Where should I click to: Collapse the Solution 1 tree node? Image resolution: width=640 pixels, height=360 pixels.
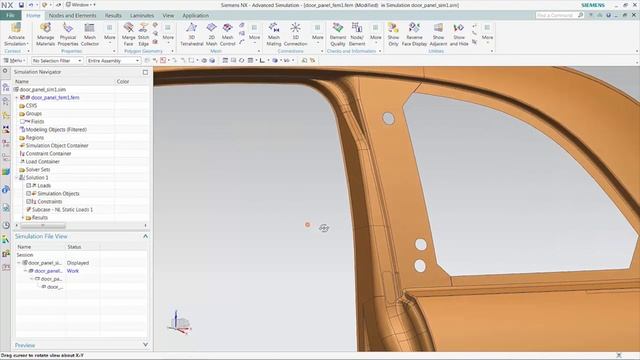(17, 178)
